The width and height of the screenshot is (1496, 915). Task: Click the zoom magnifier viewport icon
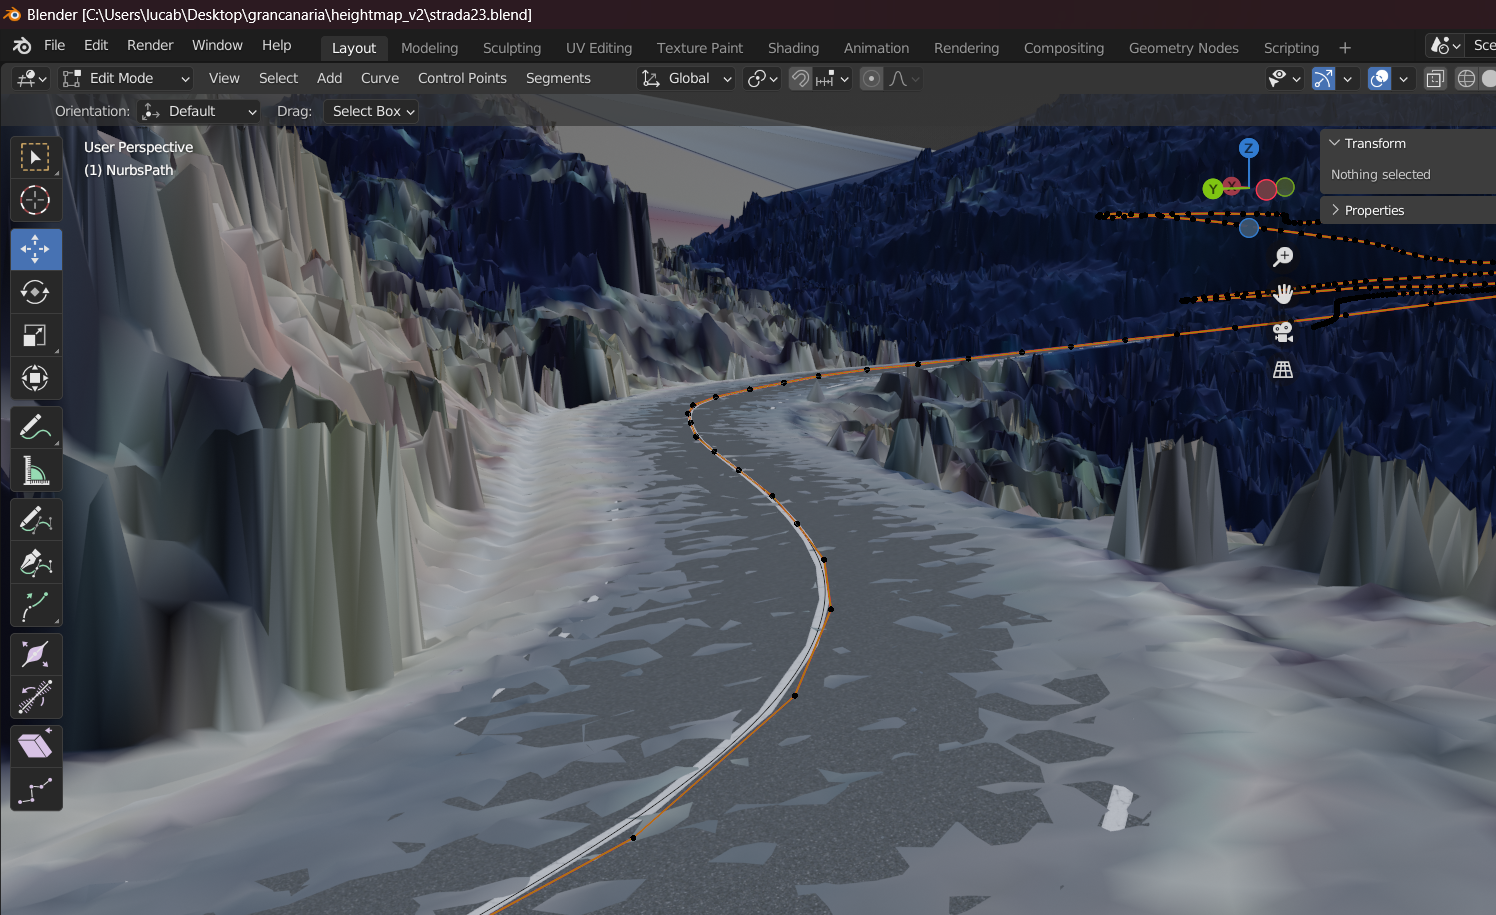coord(1283,257)
